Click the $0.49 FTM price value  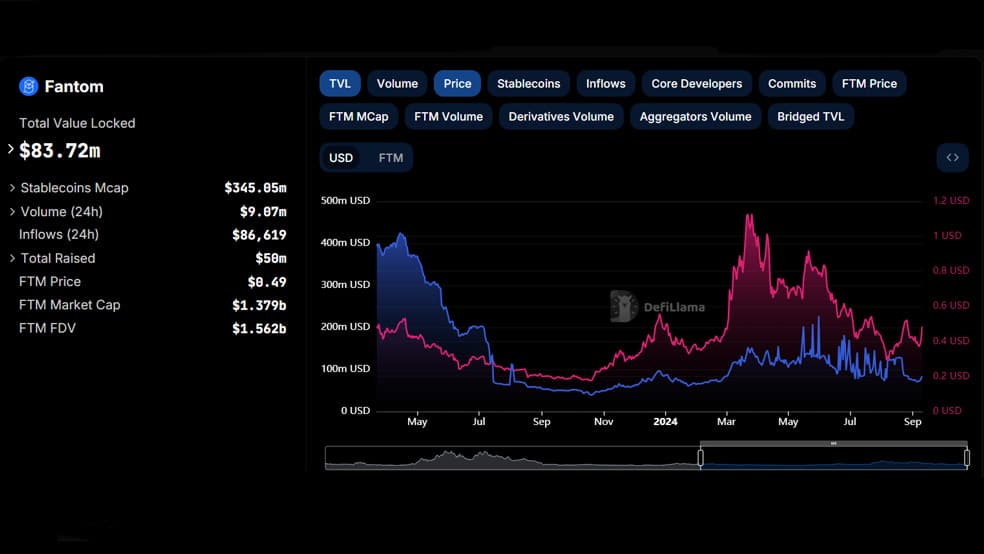click(267, 282)
